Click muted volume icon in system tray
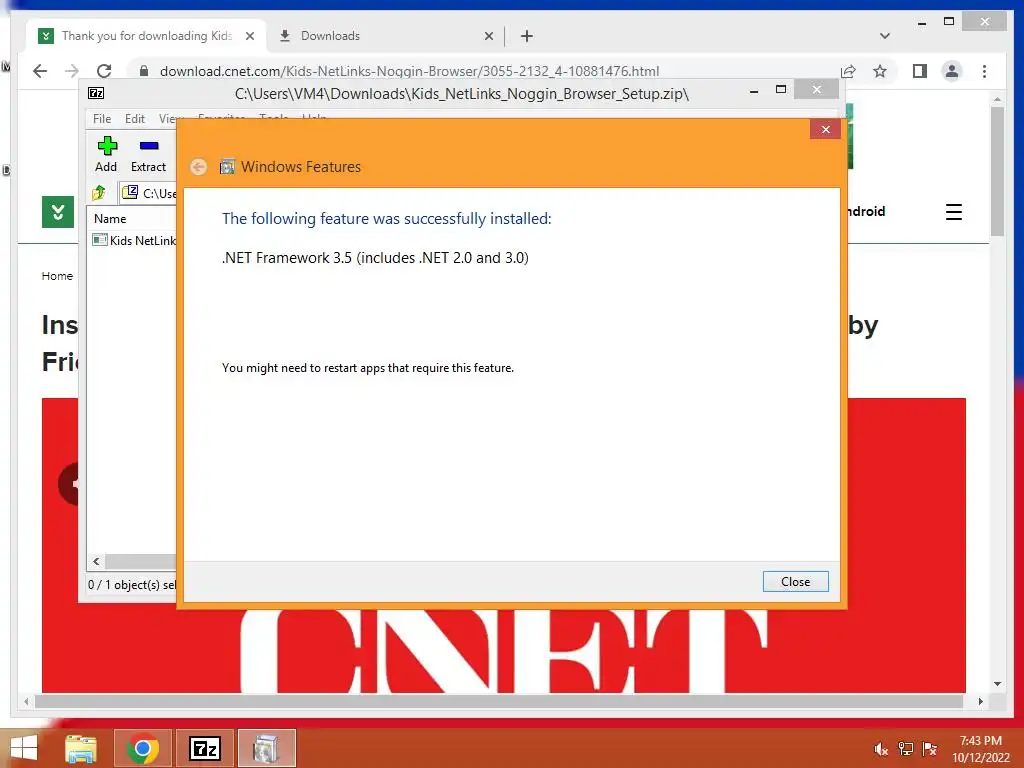Viewport: 1024px width, 768px height. click(881, 749)
